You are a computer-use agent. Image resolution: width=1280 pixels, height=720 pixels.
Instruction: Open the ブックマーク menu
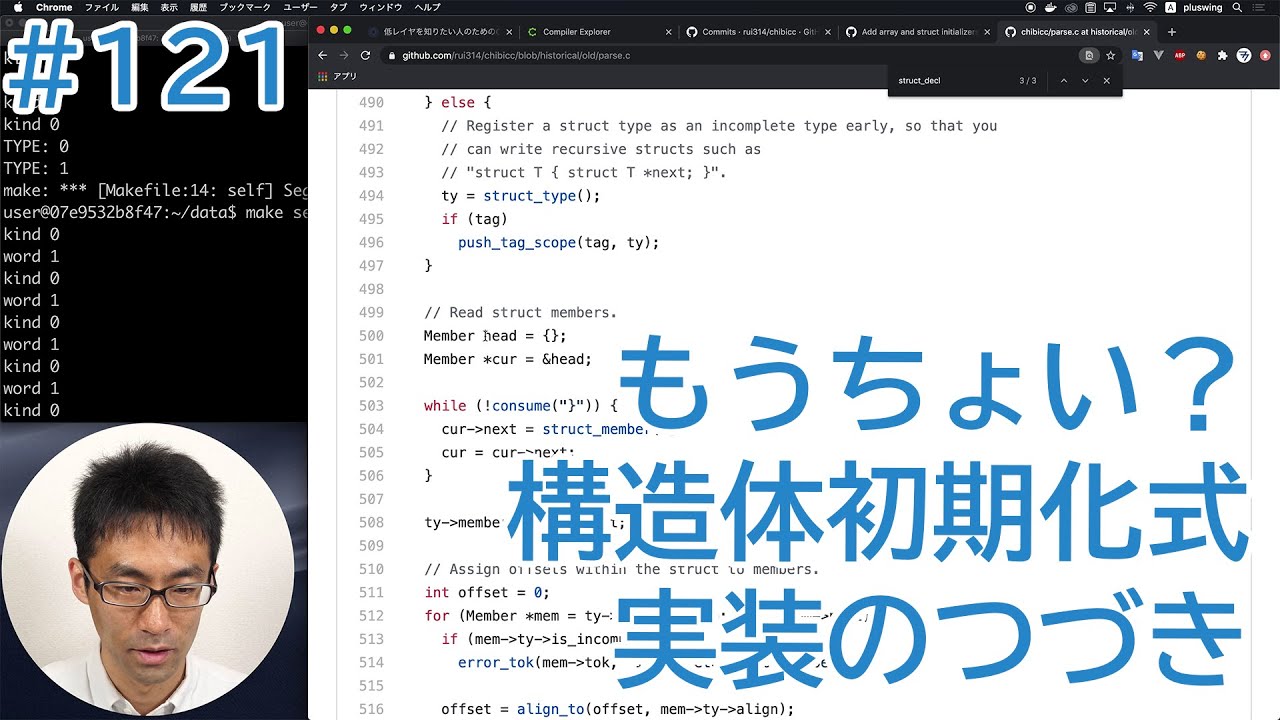245,7
